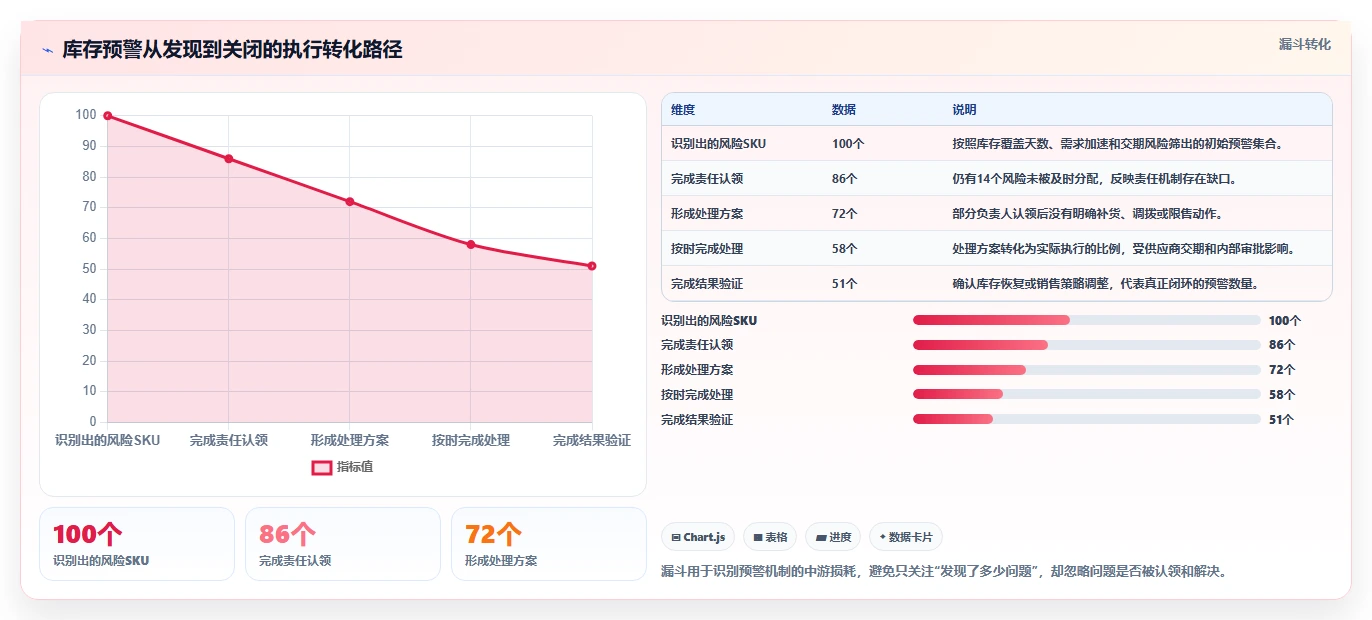Open the 86个 完成责任认领 data card
The height and width of the screenshot is (620, 1372).
coord(342,544)
